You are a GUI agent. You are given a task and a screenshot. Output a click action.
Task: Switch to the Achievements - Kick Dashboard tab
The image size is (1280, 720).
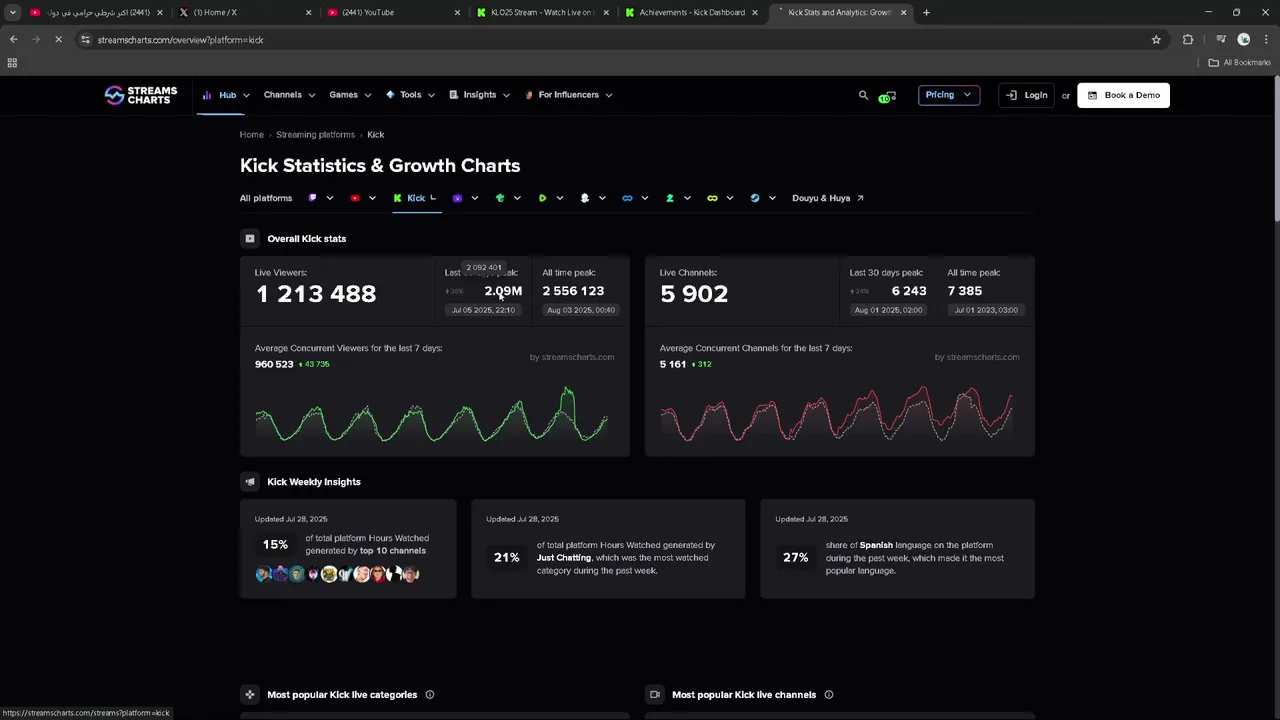click(x=690, y=13)
